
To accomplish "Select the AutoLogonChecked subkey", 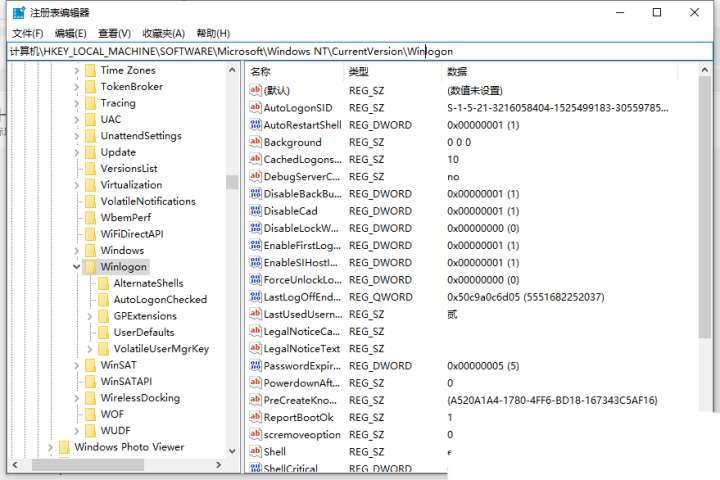I will (160, 299).
